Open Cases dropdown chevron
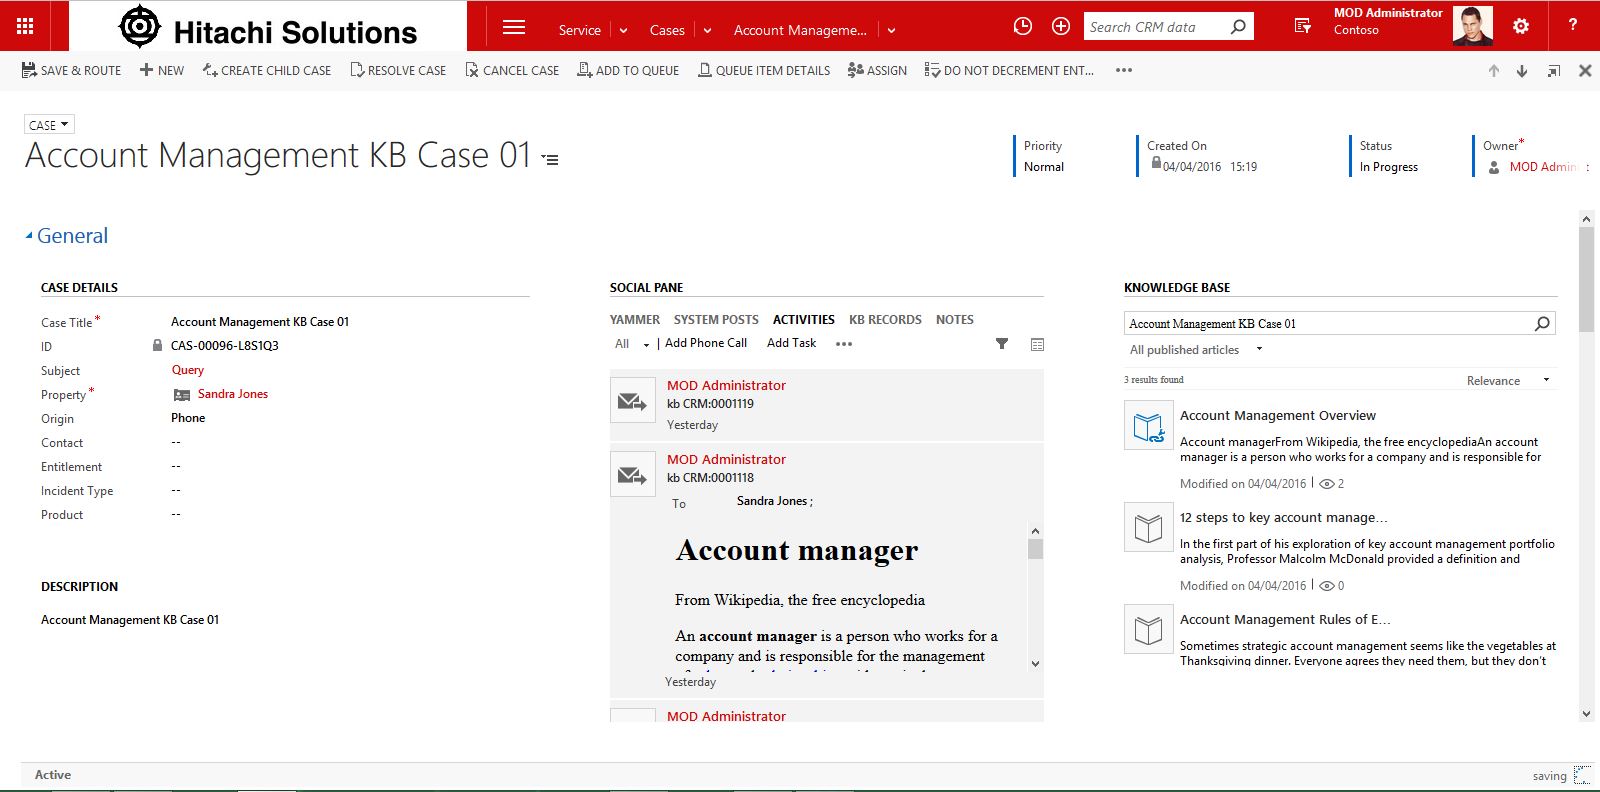 (707, 30)
